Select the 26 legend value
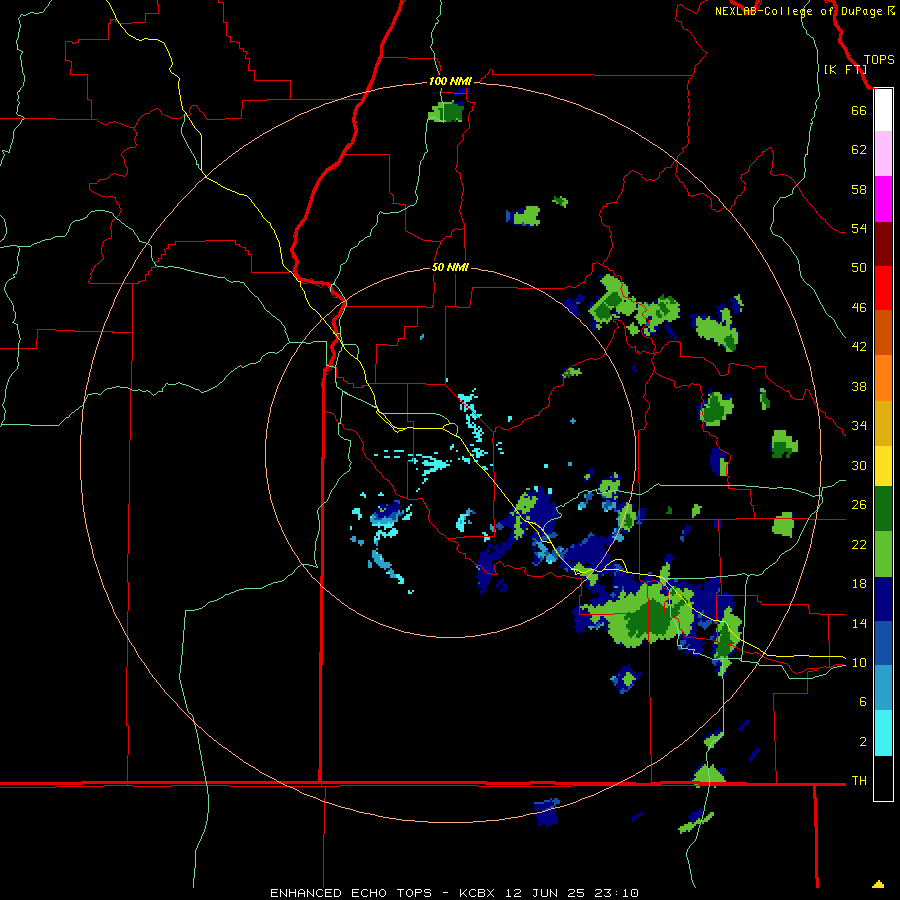Image resolution: width=900 pixels, height=900 pixels. (859, 505)
